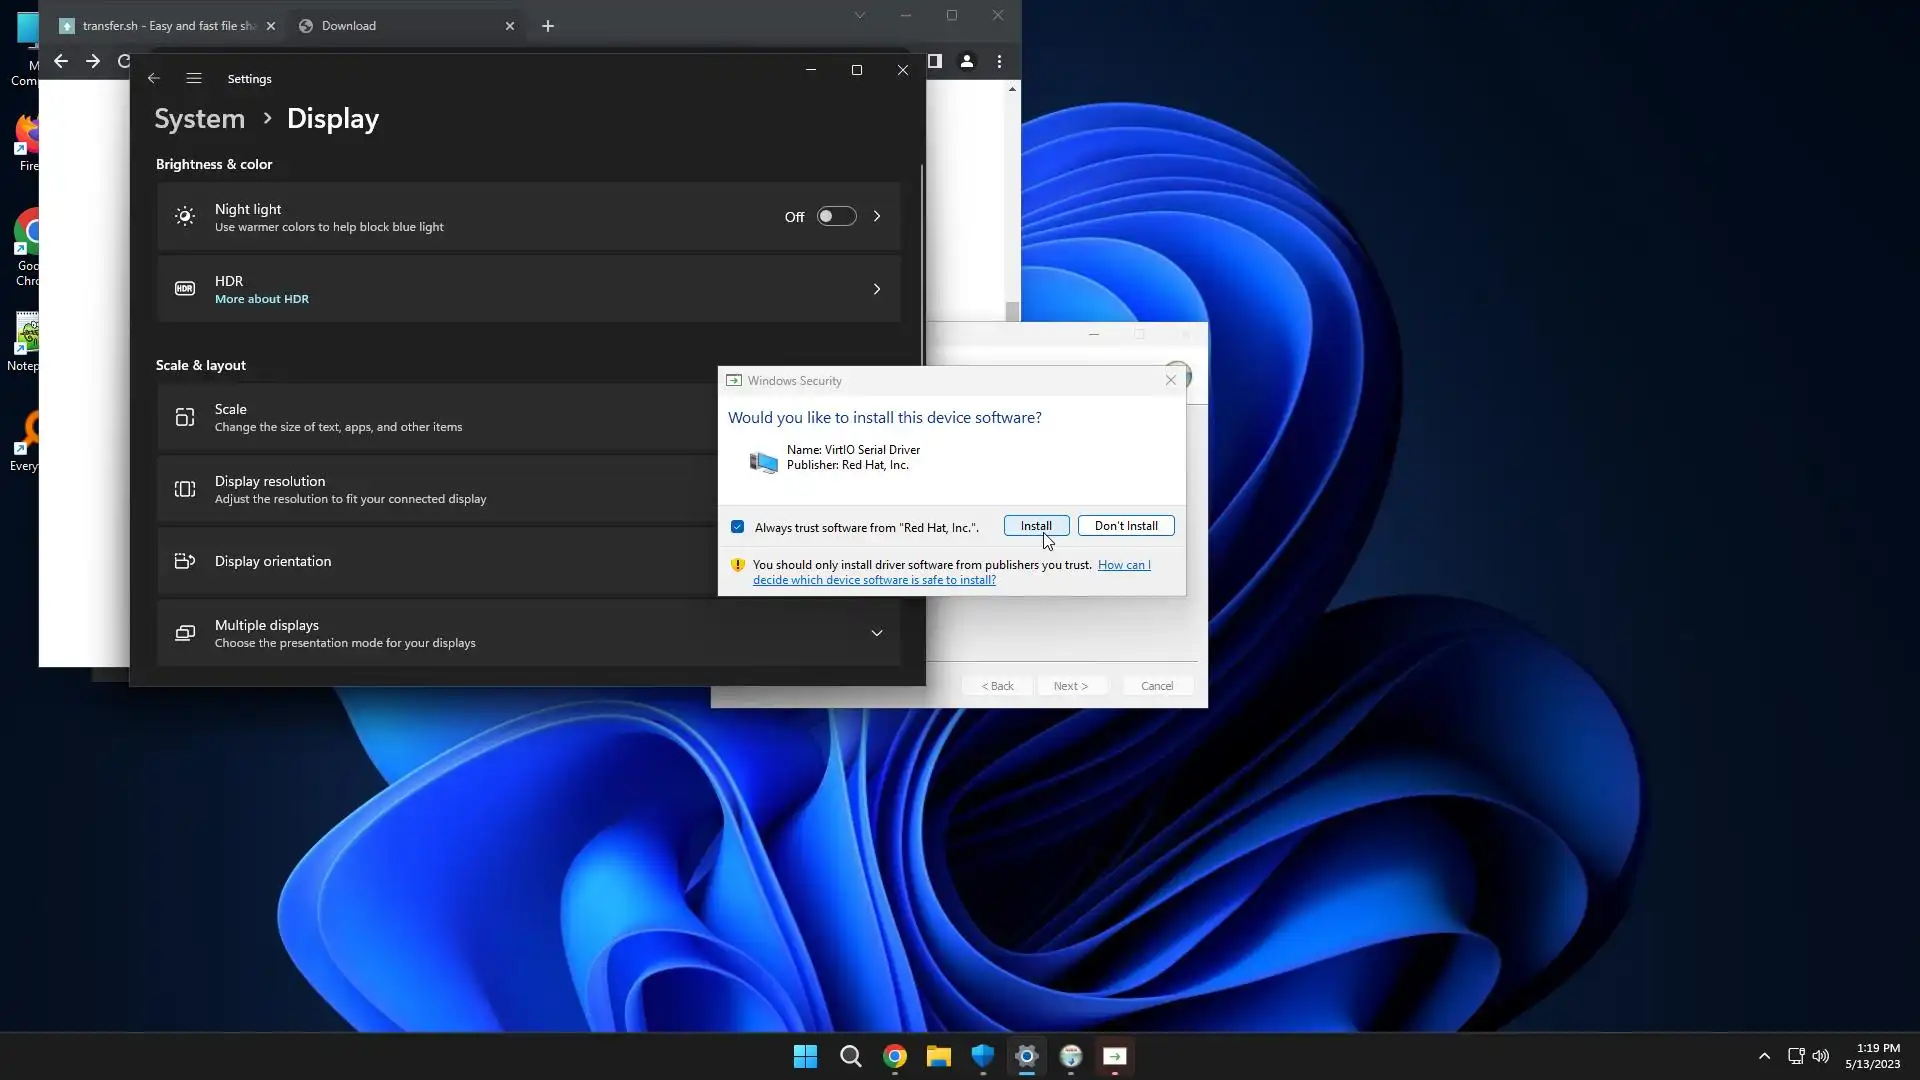Image resolution: width=1920 pixels, height=1080 pixels.
Task: Open the Windows Start menu
Action: (805, 1056)
